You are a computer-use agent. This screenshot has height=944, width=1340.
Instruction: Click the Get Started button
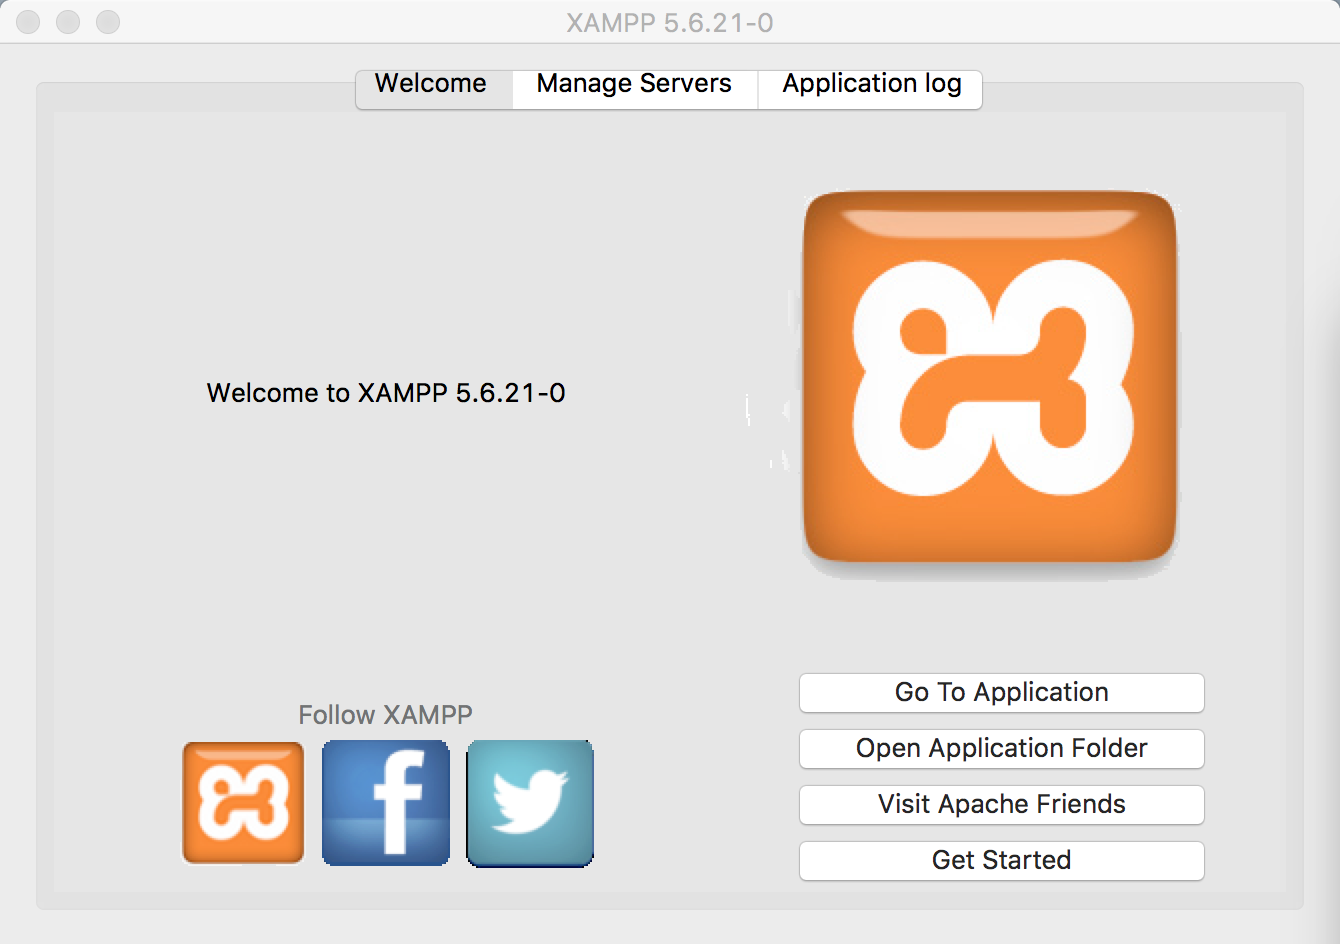pyautogui.click(x=1002, y=861)
